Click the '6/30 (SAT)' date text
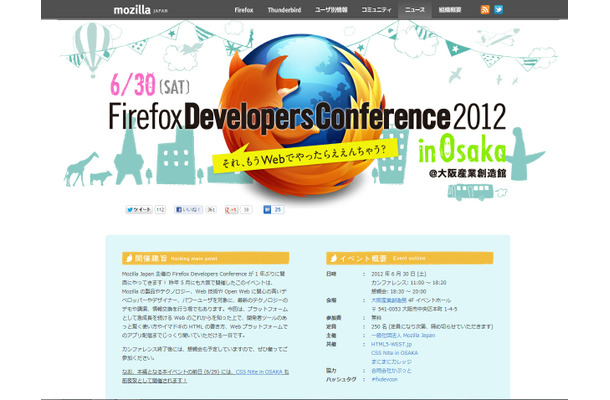610x400 pixels. (150, 84)
